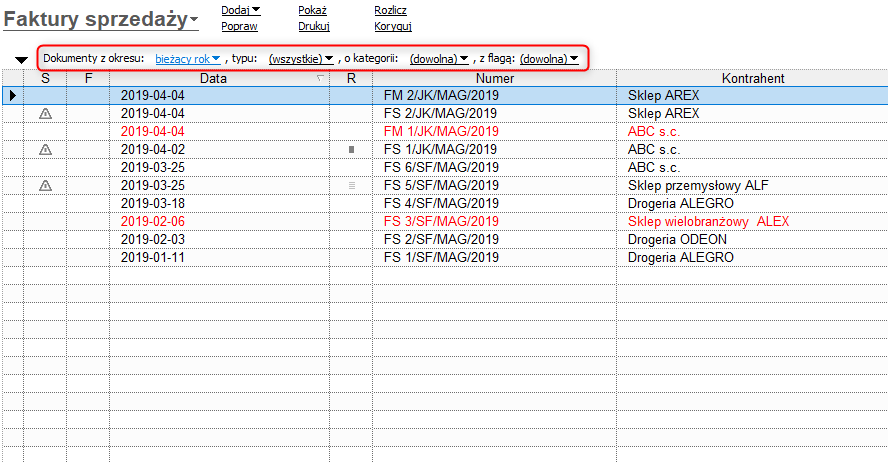888x463 pixels.
Task: Click red ABC s.c. contractor cell
Action: coord(654,131)
